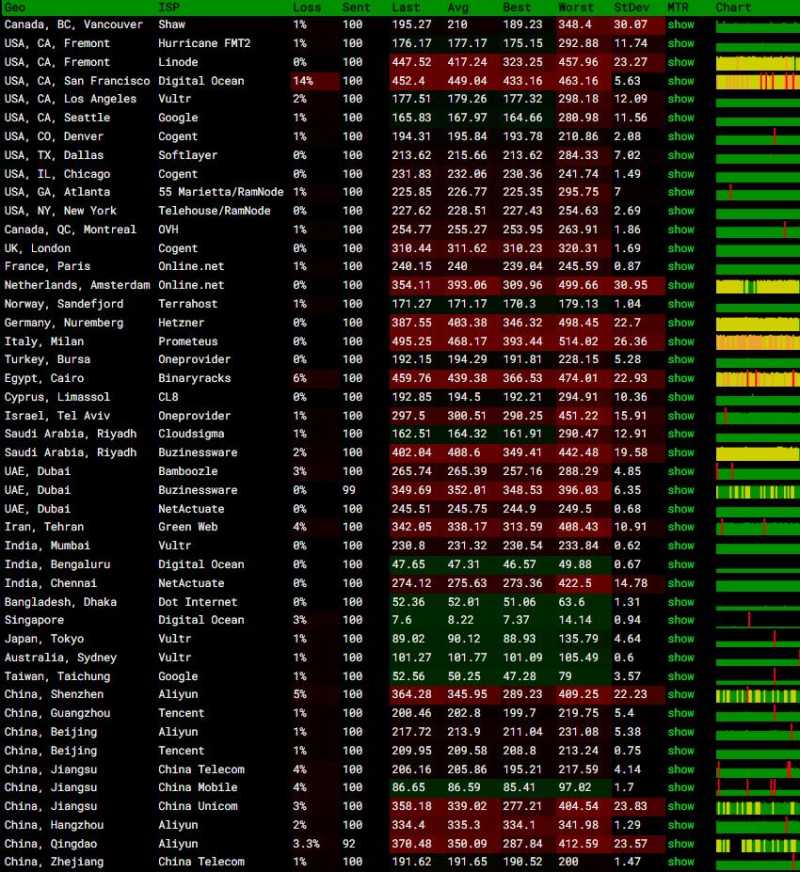Screen dimensions: 800x872
Task: Select the 499.66 worst latency value
Action: pos(578,285)
